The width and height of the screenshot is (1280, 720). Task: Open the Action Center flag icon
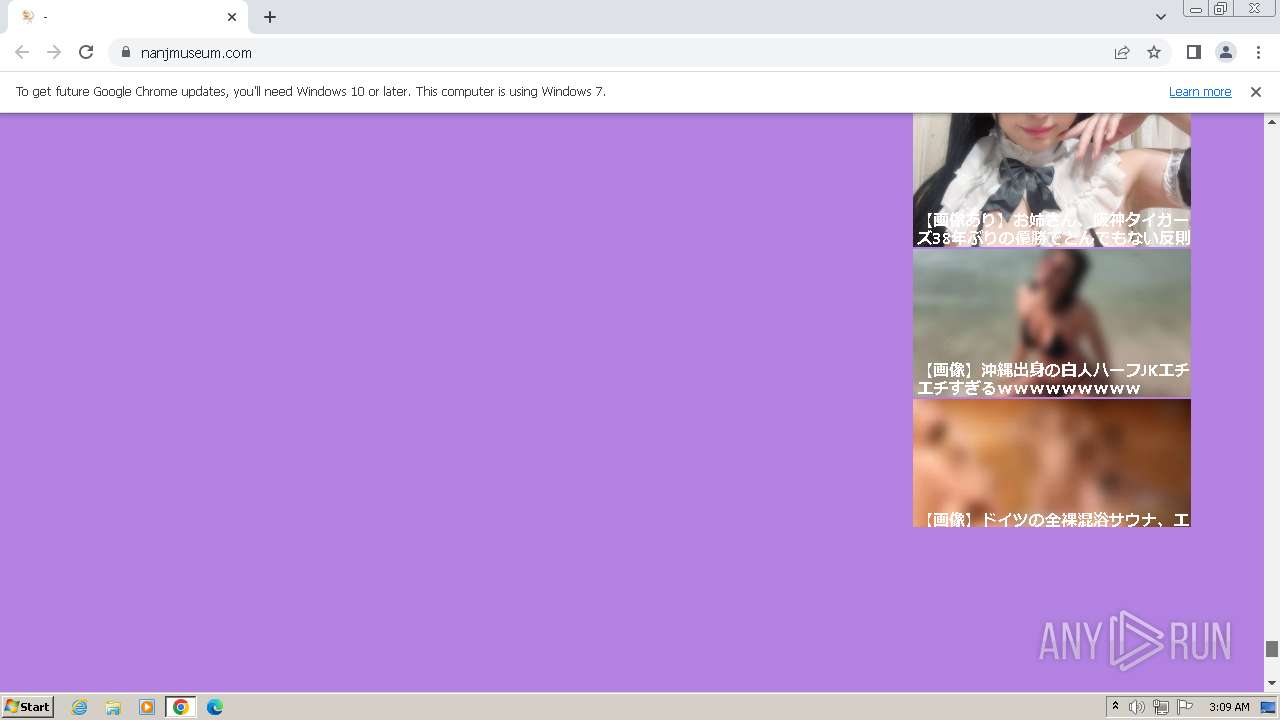(1185, 707)
